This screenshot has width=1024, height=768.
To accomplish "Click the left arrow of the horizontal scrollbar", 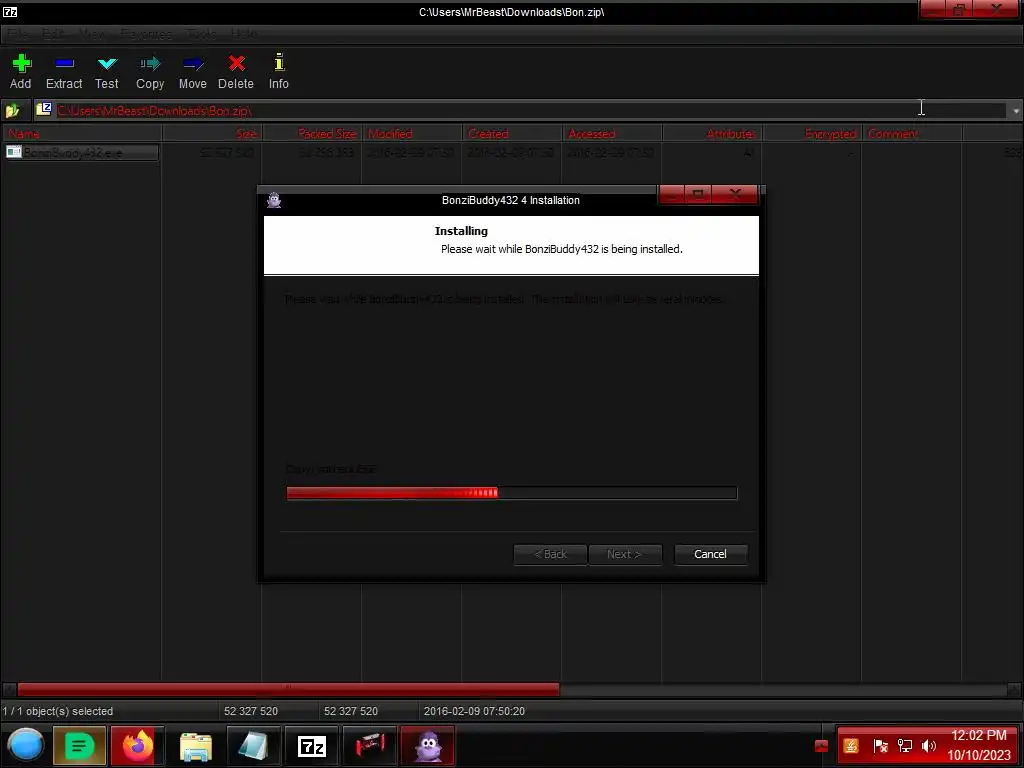I will point(9,689).
